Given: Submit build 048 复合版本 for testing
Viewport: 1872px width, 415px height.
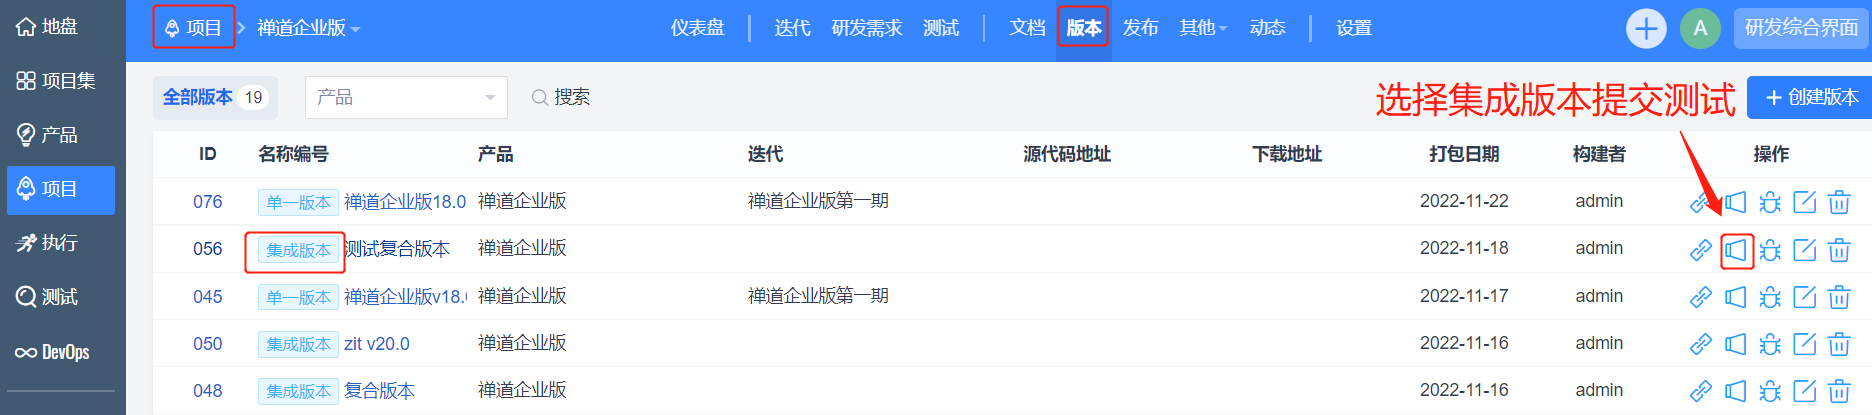Looking at the screenshot, I should pos(1736,391).
